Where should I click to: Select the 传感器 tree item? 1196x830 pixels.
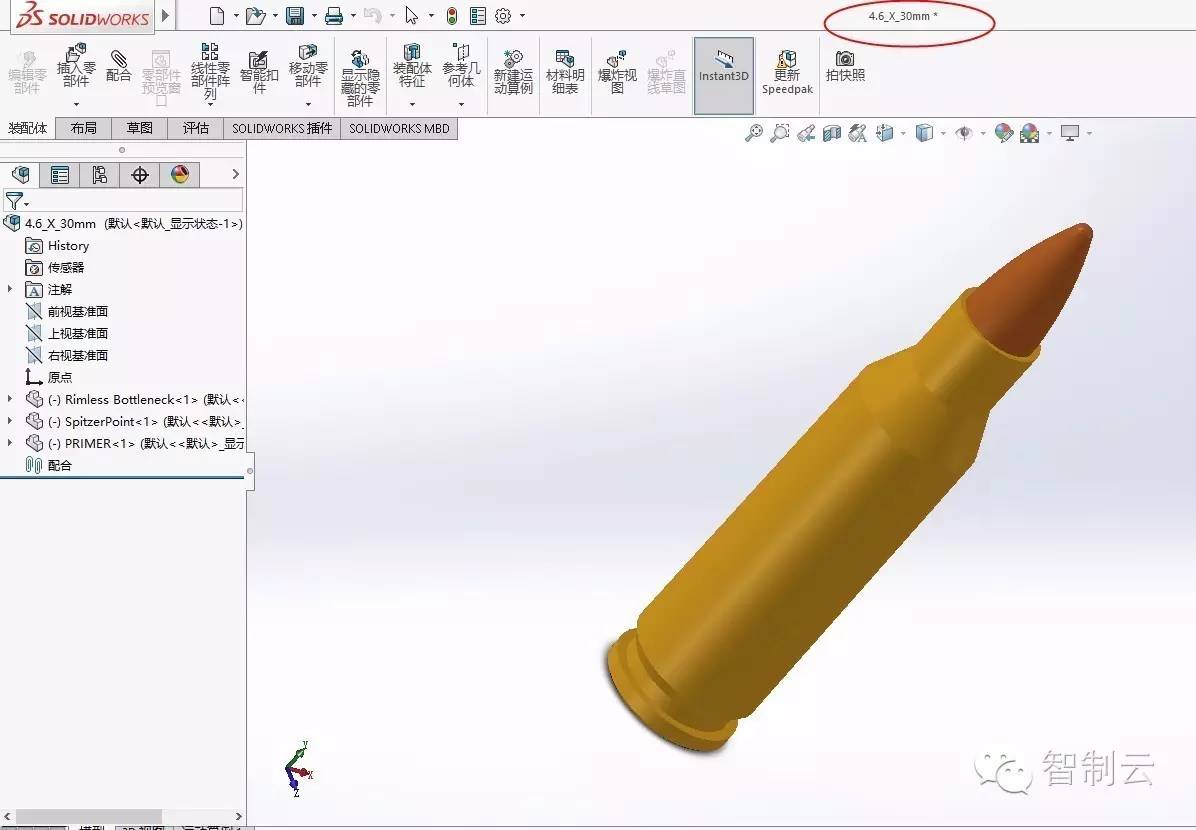coord(55,268)
